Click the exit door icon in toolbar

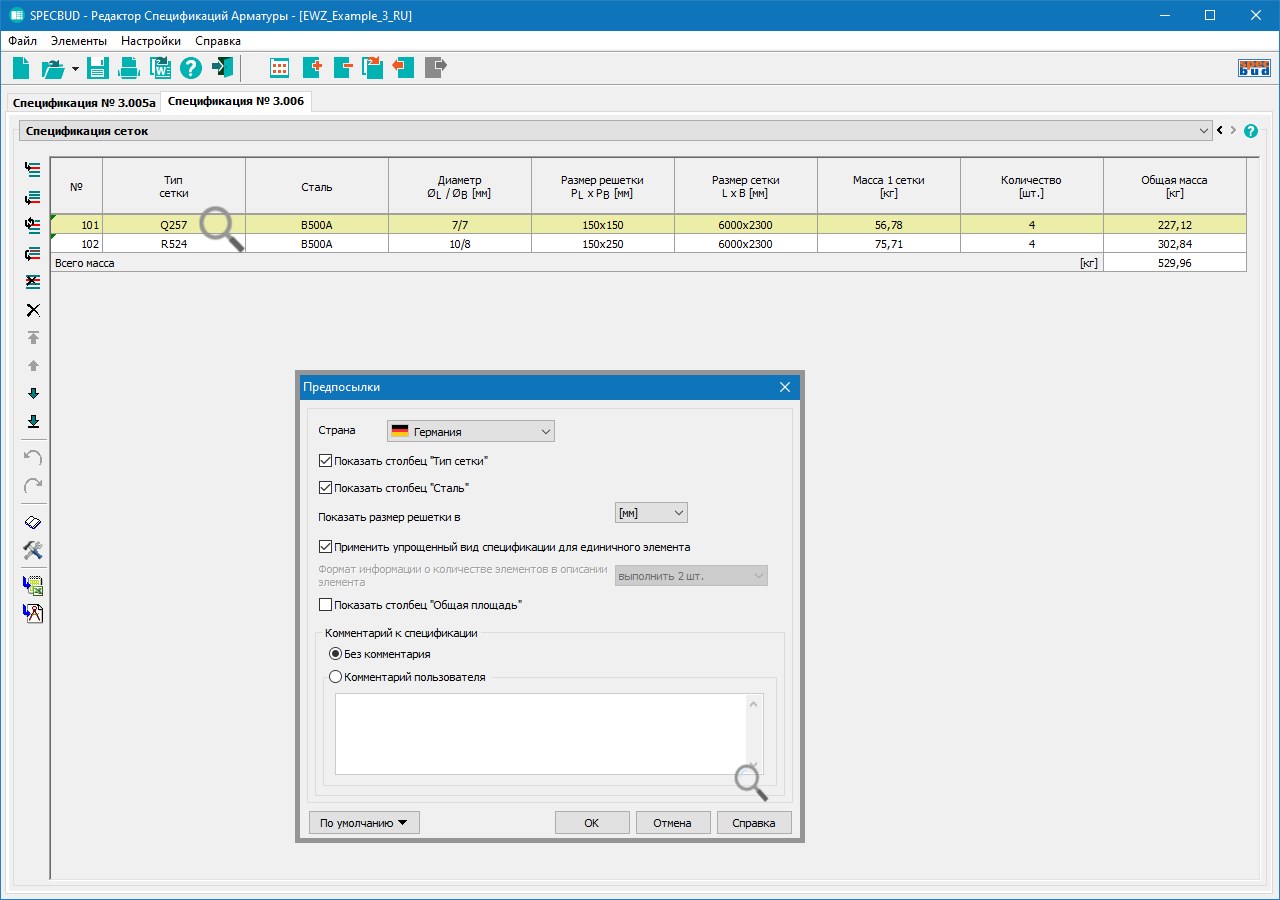(222, 68)
